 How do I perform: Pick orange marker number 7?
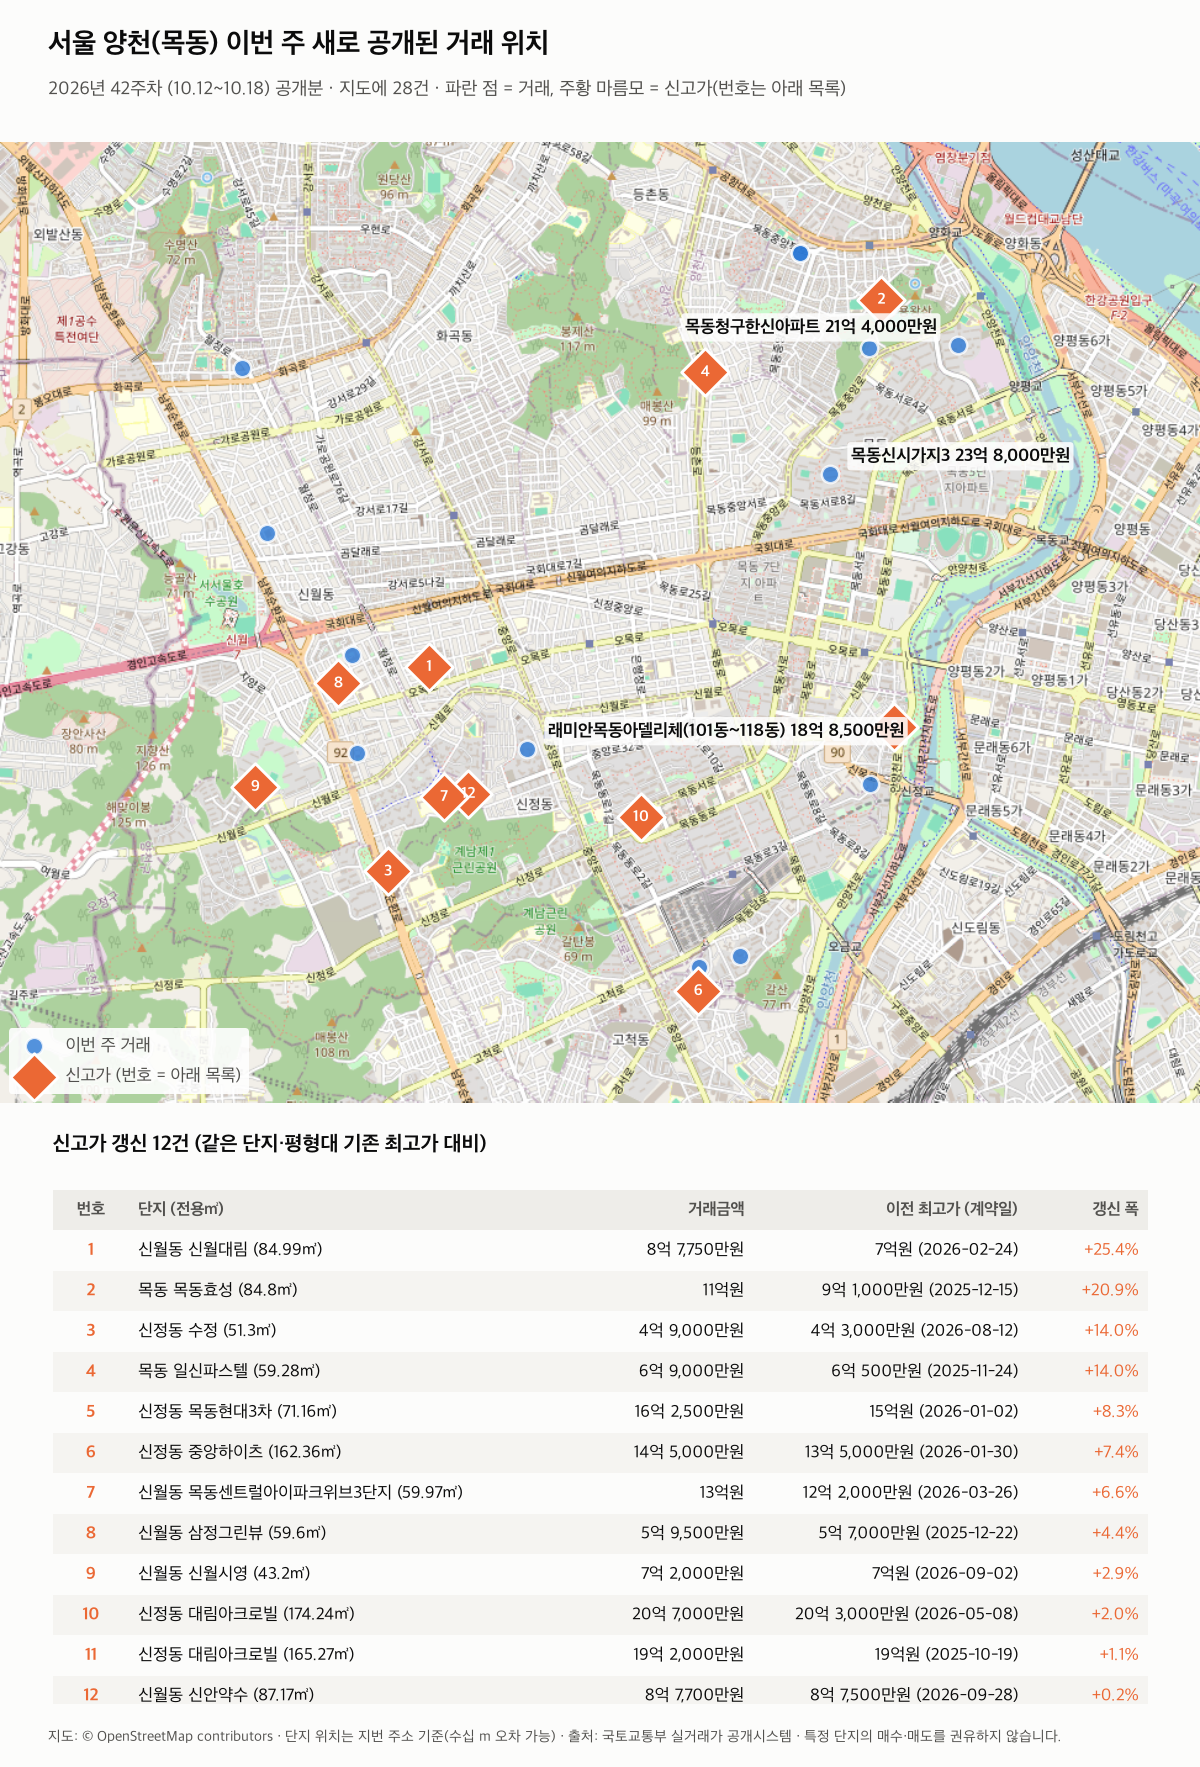(x=444, y=796)
